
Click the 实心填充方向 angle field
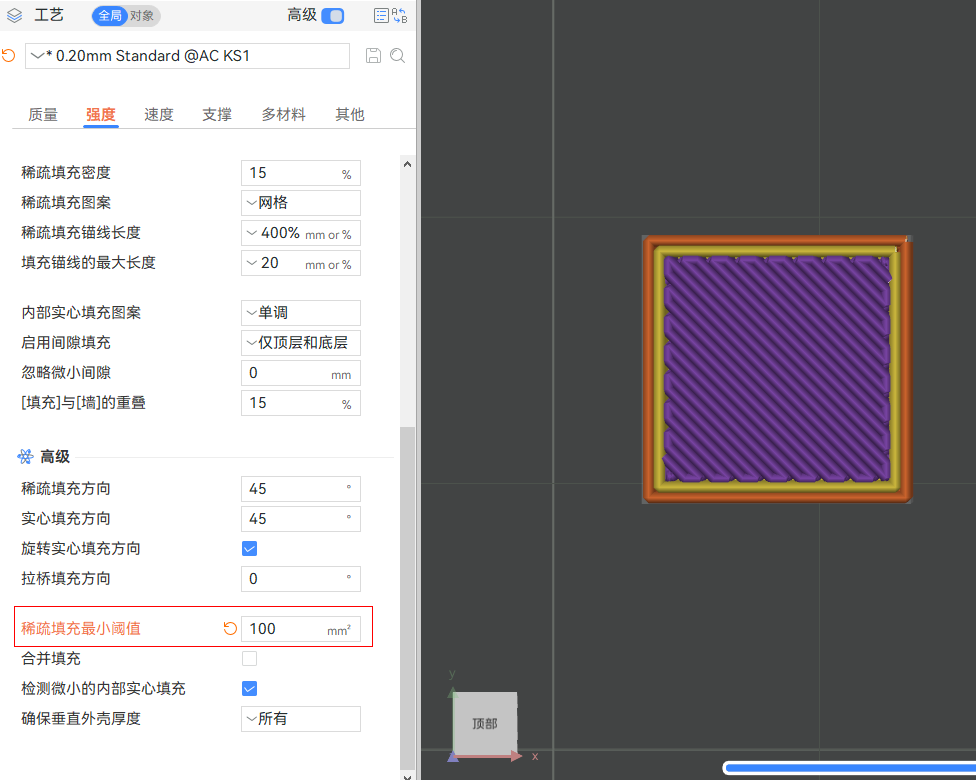(x=301, y=519)
